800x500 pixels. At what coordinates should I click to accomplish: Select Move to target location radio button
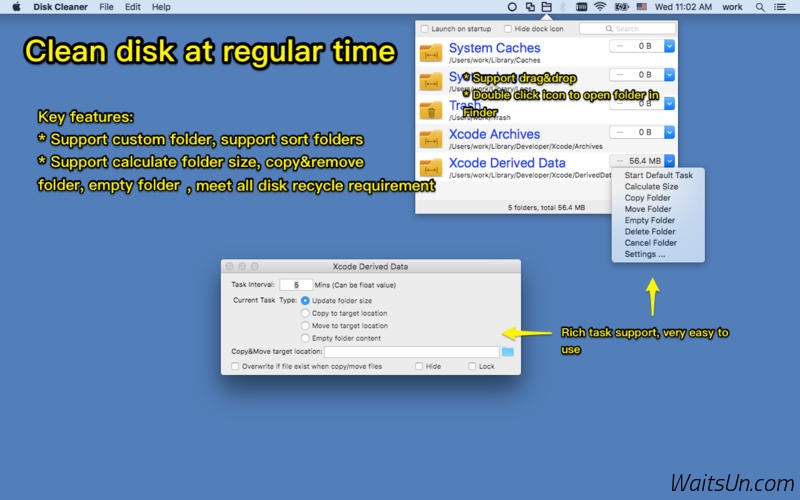(305, 326)
